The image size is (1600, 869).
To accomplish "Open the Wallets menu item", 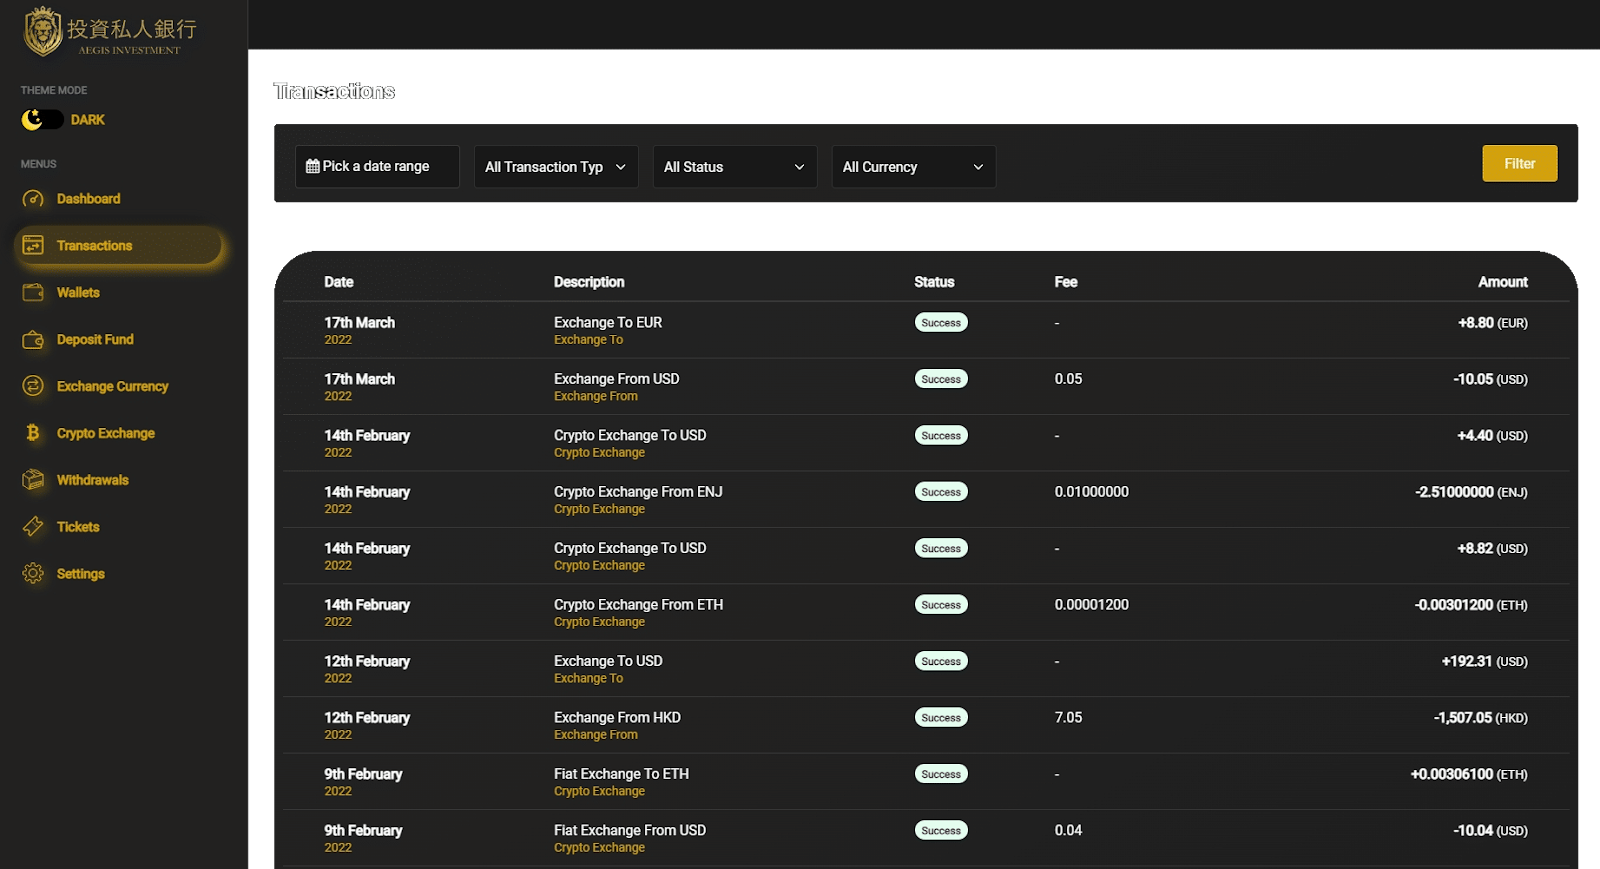I will click(x=78, y=293).
